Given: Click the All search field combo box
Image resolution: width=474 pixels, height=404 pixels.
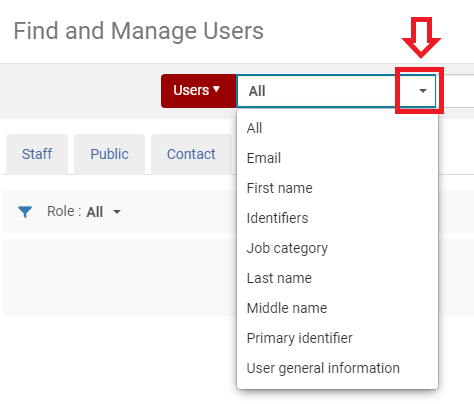Looking at the screenshot, I should pyautogui.click(x=336, y=91).
